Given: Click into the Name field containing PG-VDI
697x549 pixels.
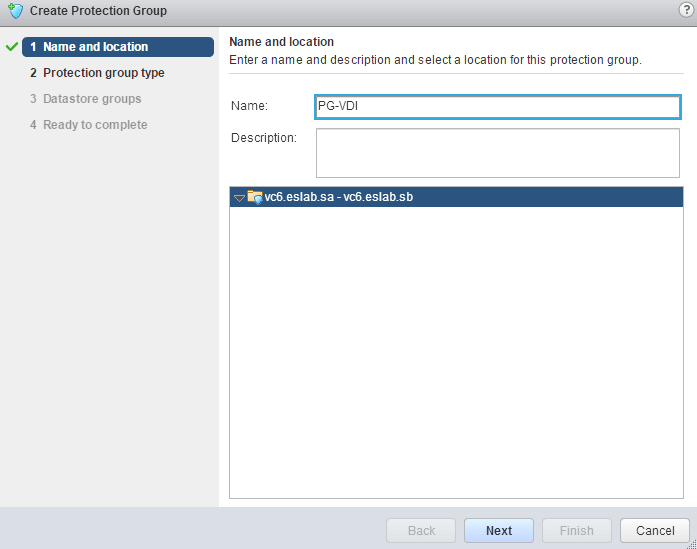Looking at the screenshot, I should click(497, 107).
